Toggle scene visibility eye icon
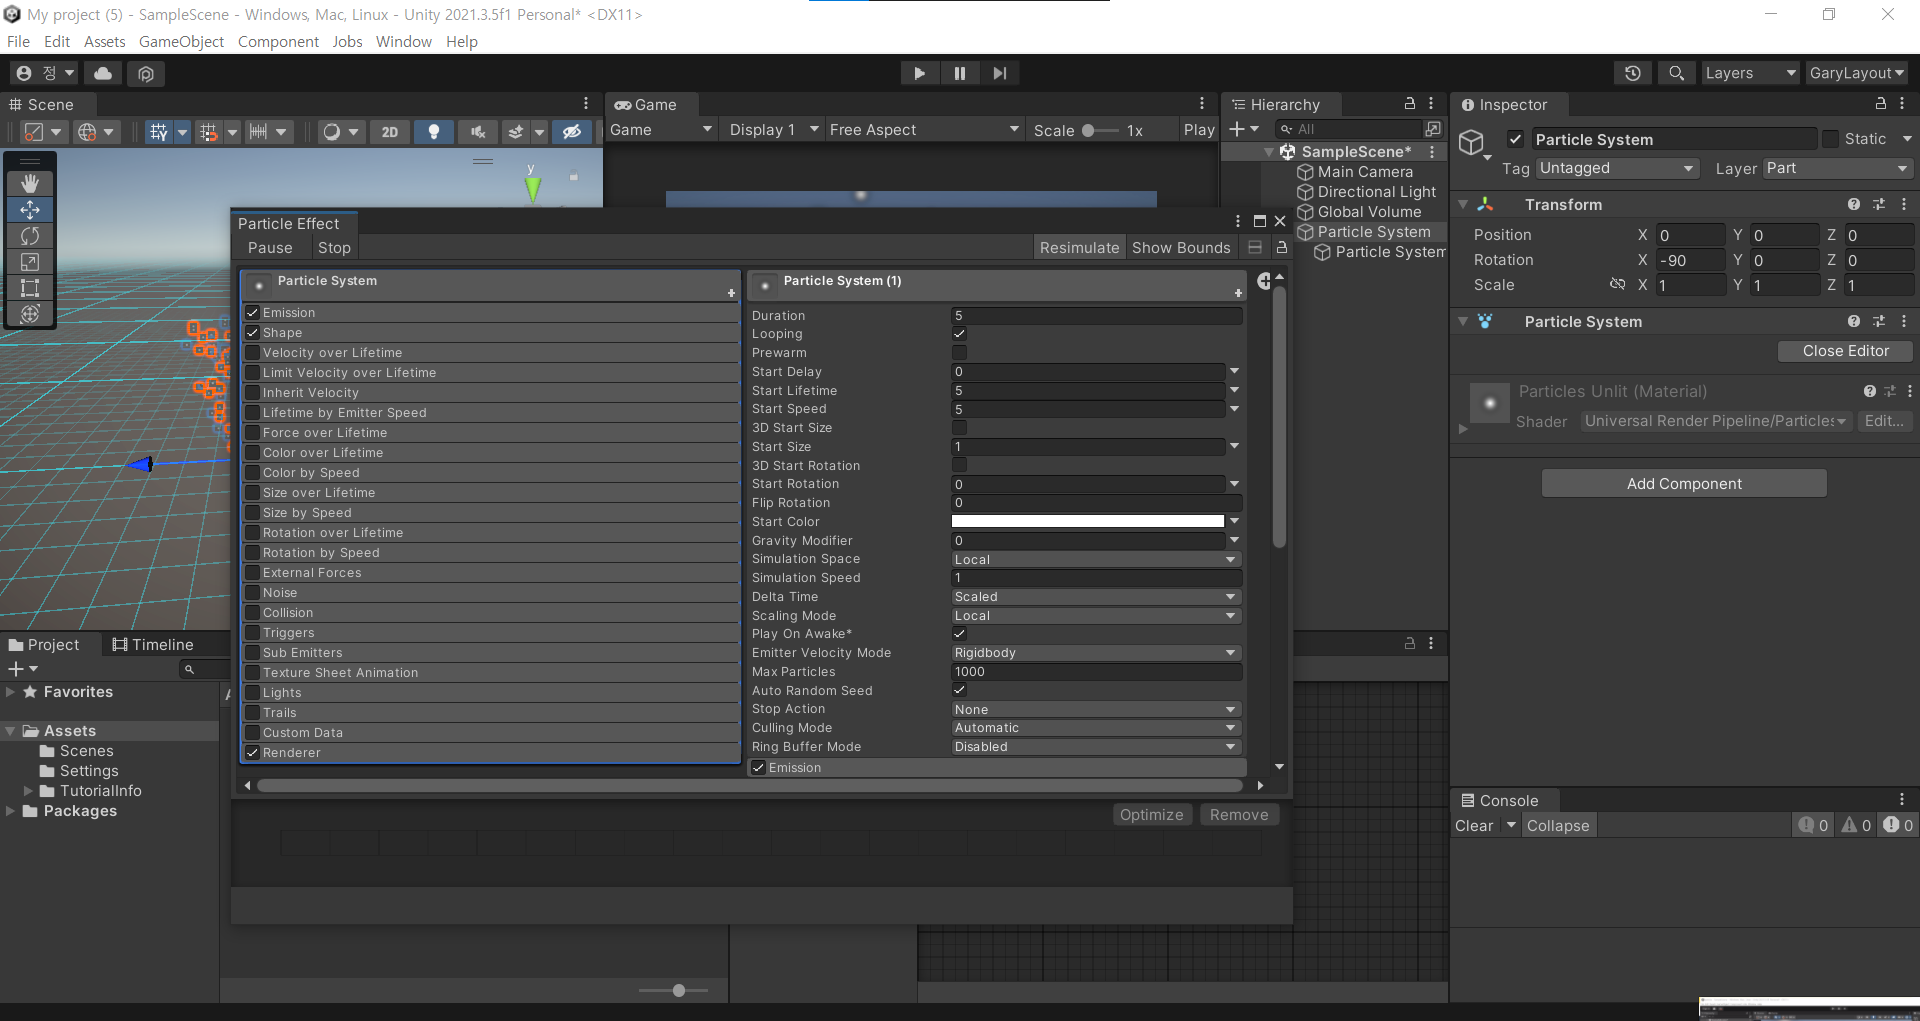1920x1021 pixels. tap(572, 131)
